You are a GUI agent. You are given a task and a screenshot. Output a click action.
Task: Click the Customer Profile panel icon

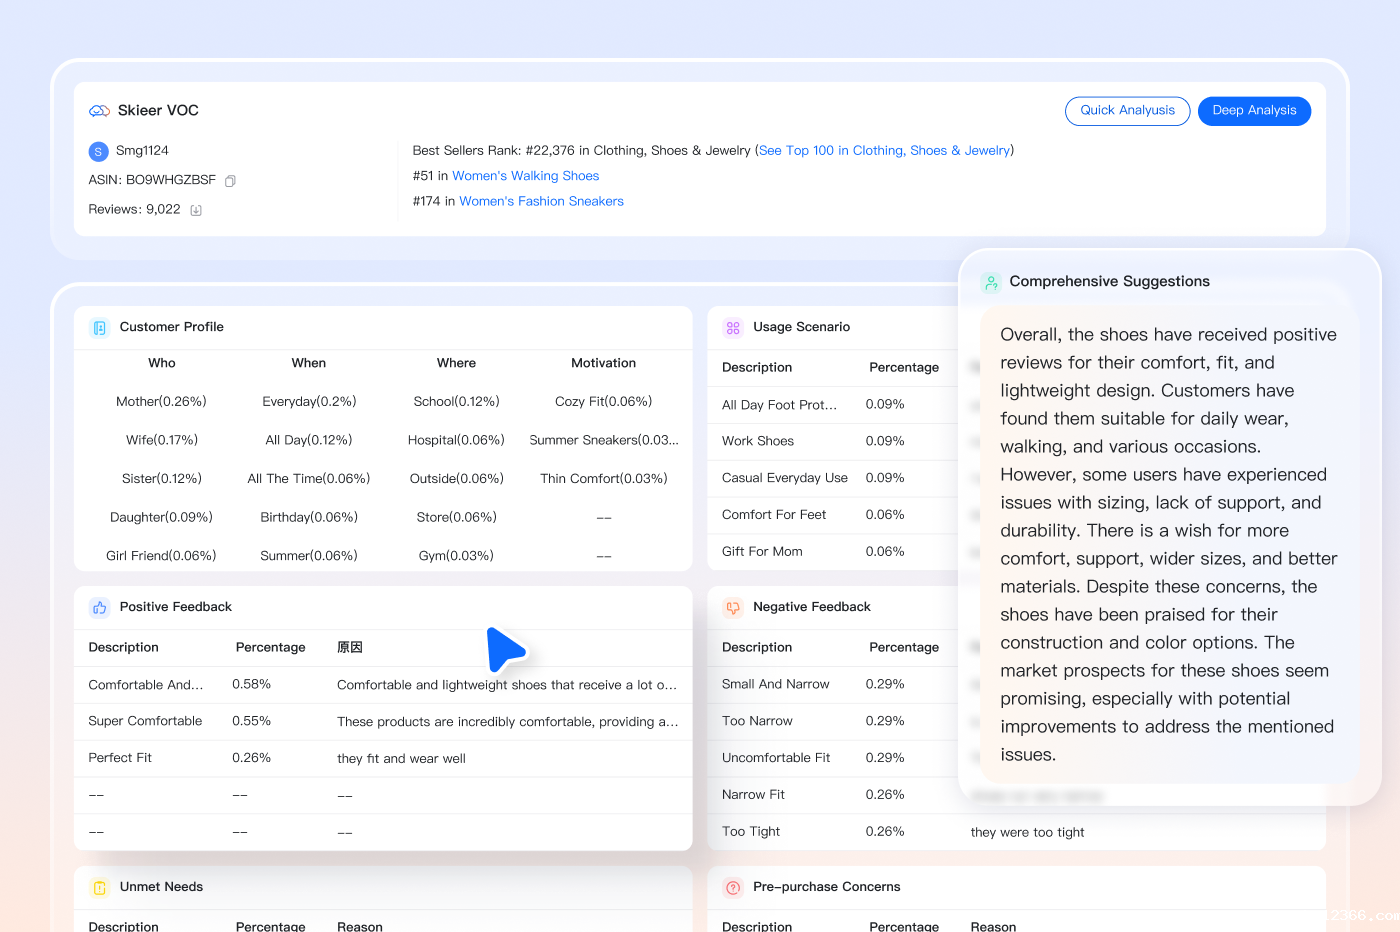99,328
